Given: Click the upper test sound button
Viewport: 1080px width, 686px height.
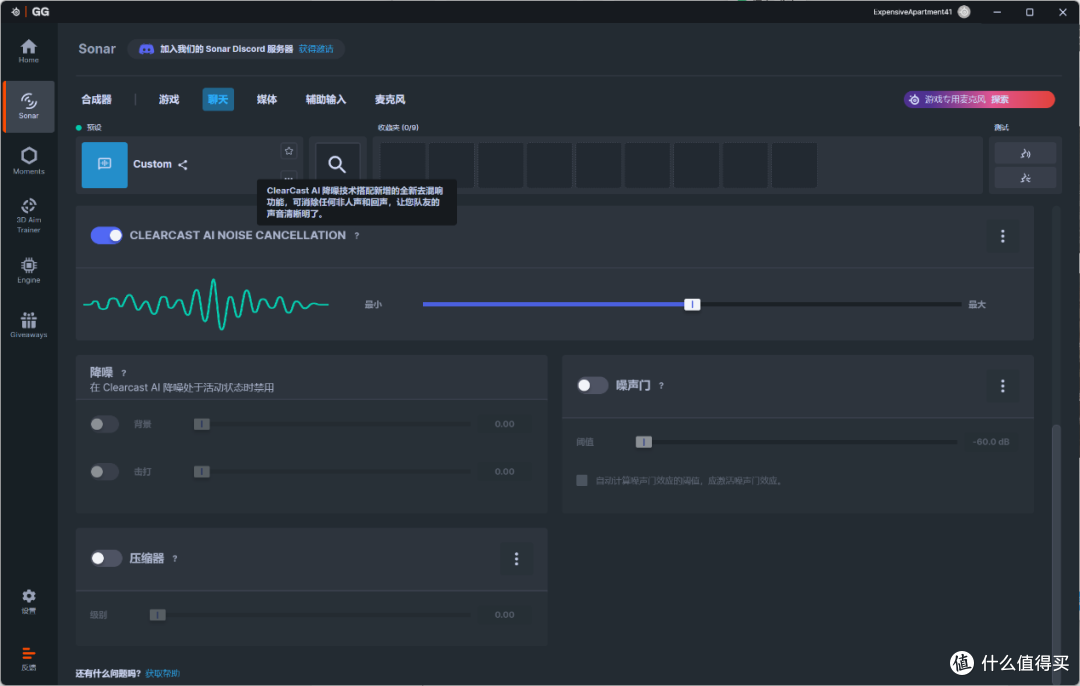Looking at the screenshot, I should coord(1025,153).
